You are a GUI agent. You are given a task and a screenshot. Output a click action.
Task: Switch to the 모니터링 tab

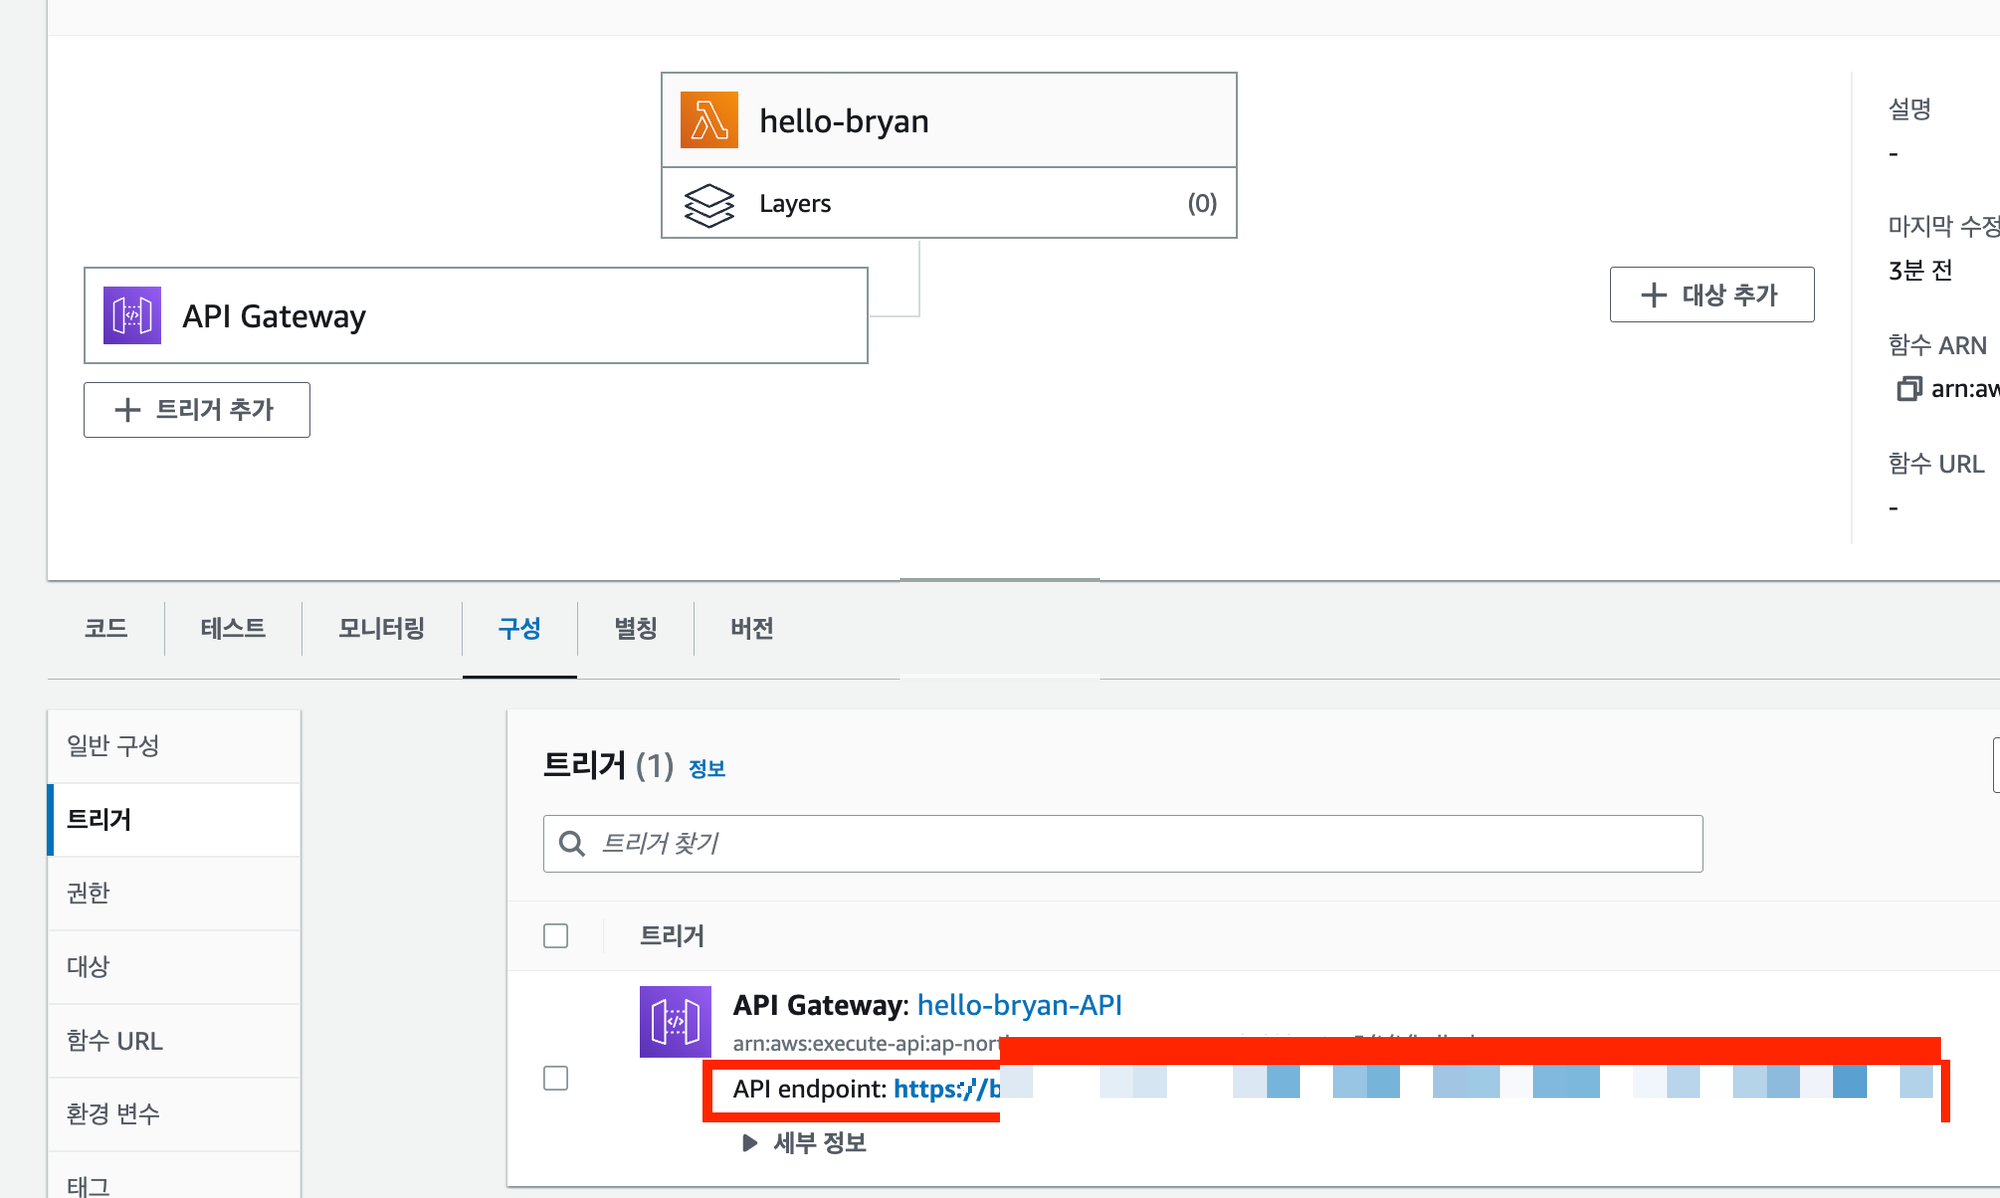click(381, 628)
